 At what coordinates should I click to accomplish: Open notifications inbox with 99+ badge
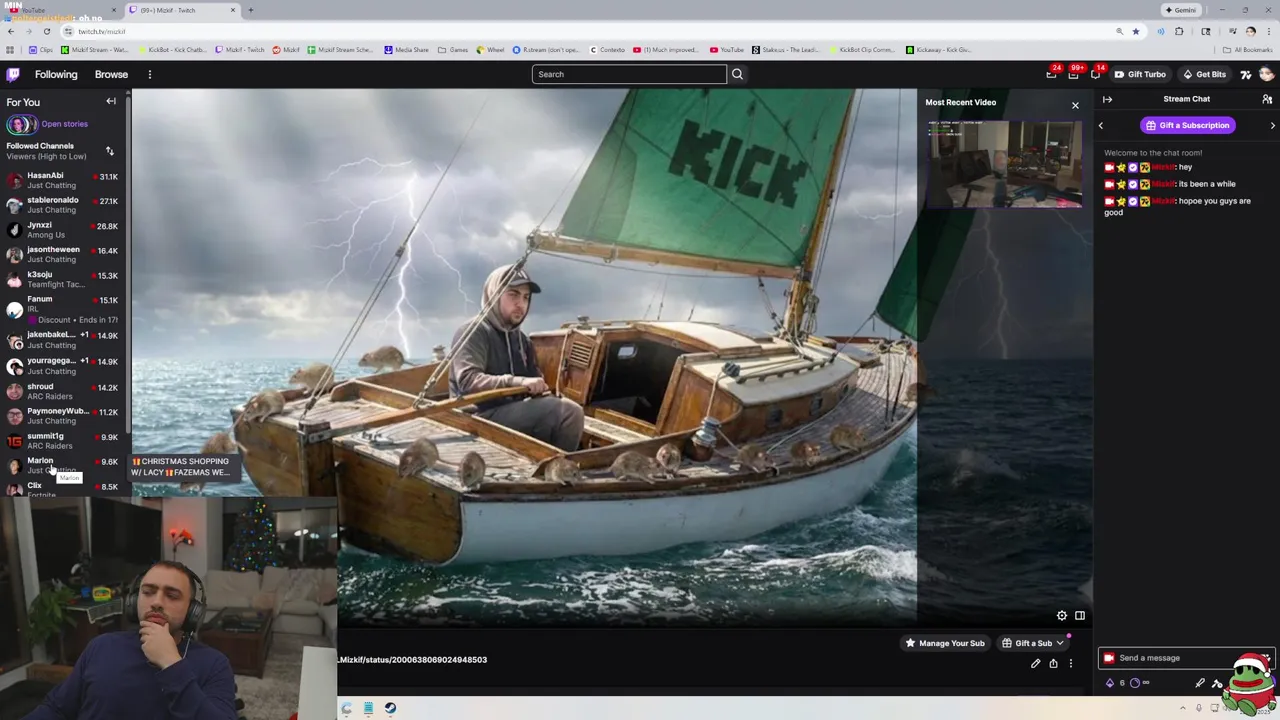(1074, 74)
